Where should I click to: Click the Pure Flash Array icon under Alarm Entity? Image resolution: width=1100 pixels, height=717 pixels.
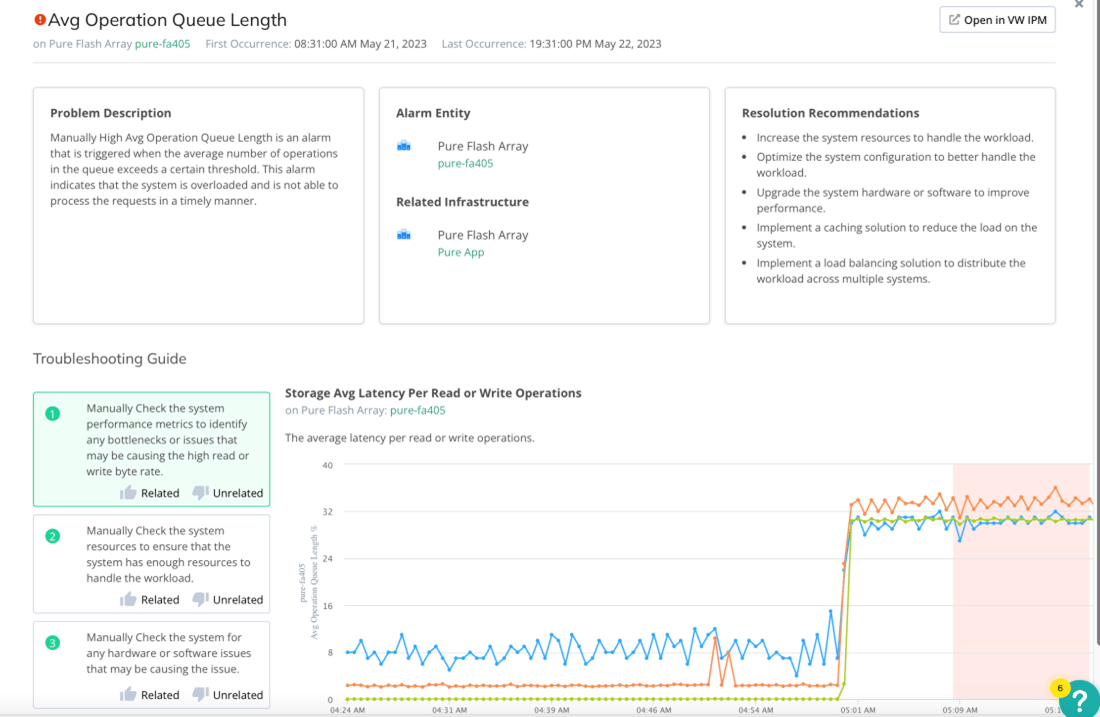pyautogui.click(x=403, y=146)
